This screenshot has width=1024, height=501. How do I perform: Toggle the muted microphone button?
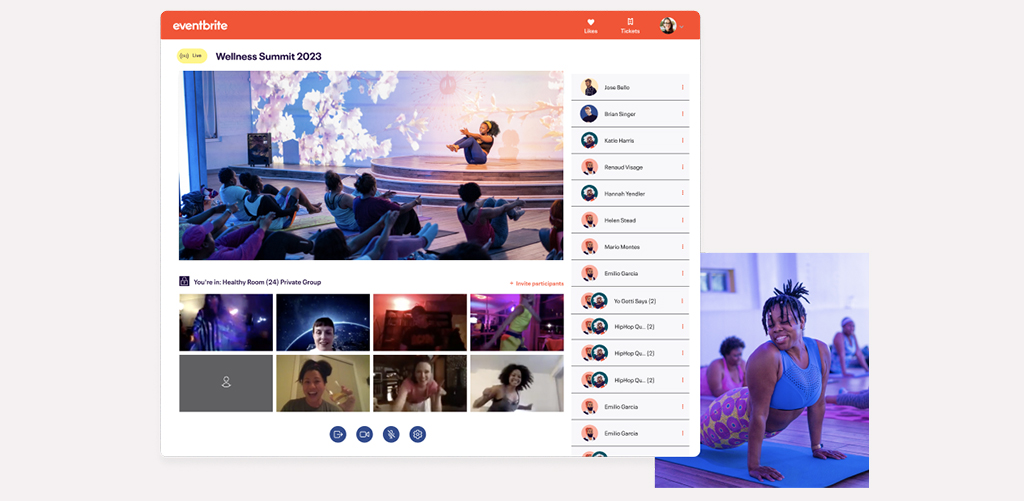(x=391, y=434)
